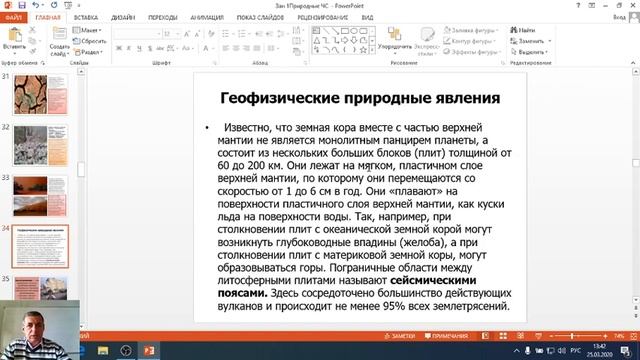
Task: Open Shape Effects (Эффекты фигуры) dropdown
Action: coord(471,52)
